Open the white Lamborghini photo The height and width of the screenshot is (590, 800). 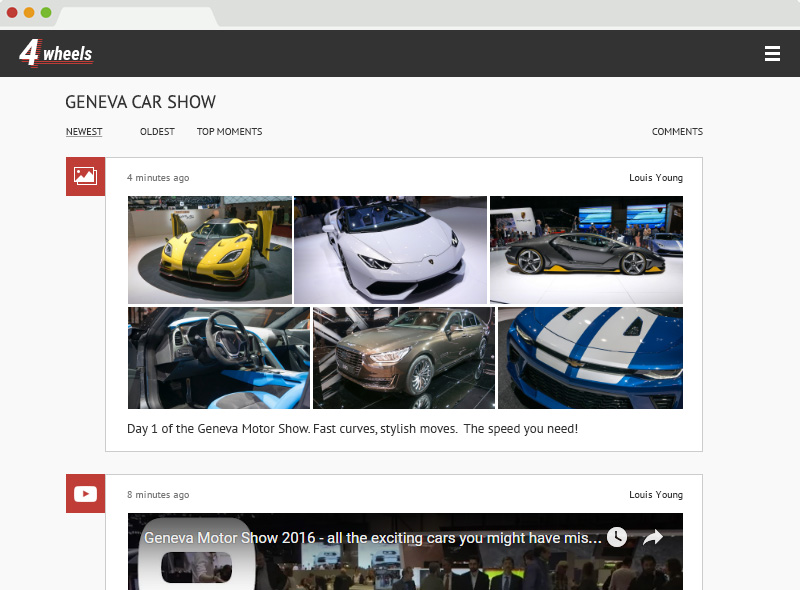[x=390, y=249]
